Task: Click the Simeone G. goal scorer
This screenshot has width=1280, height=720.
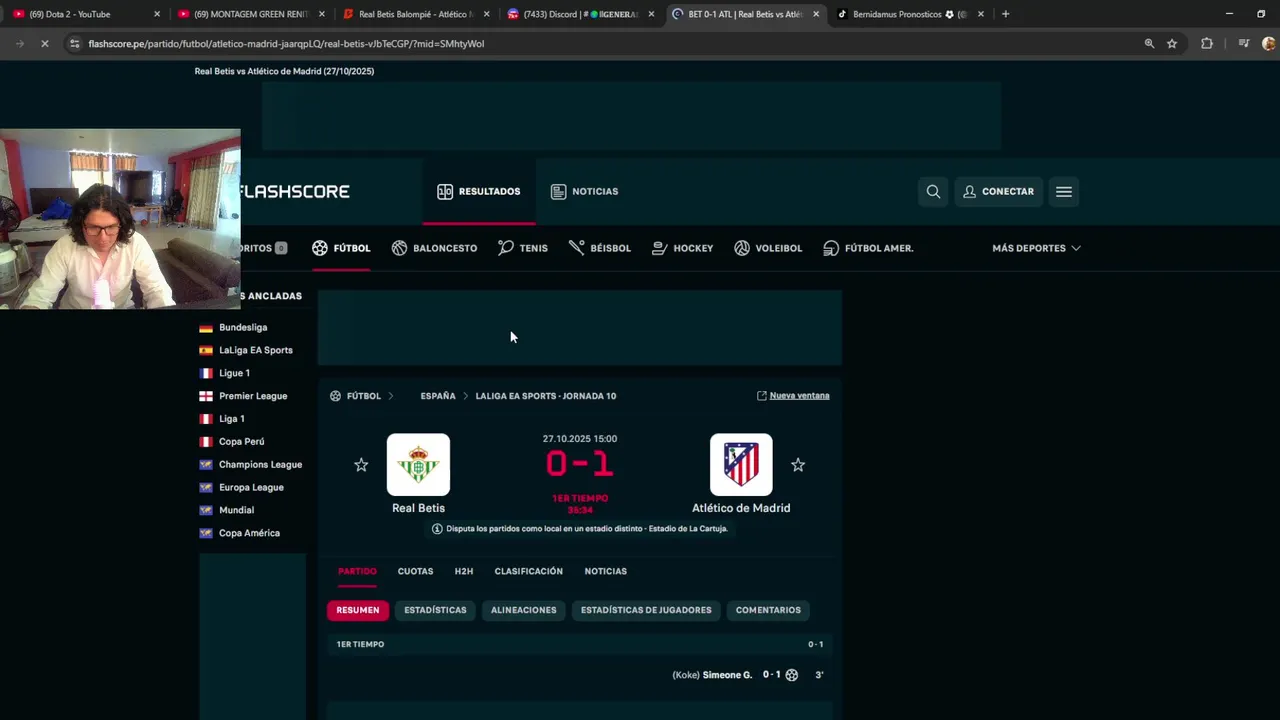Action: point(727,675)
